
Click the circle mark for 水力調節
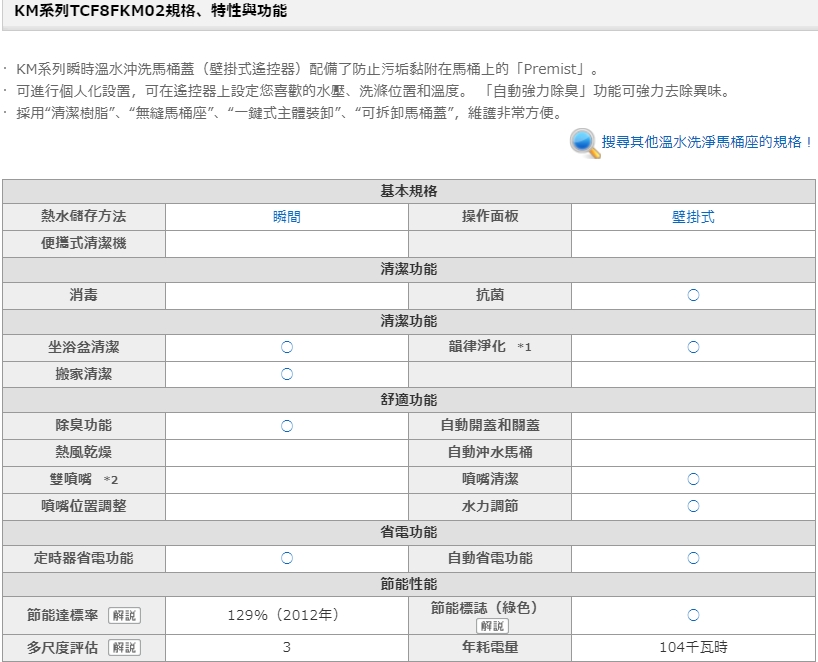693,506
